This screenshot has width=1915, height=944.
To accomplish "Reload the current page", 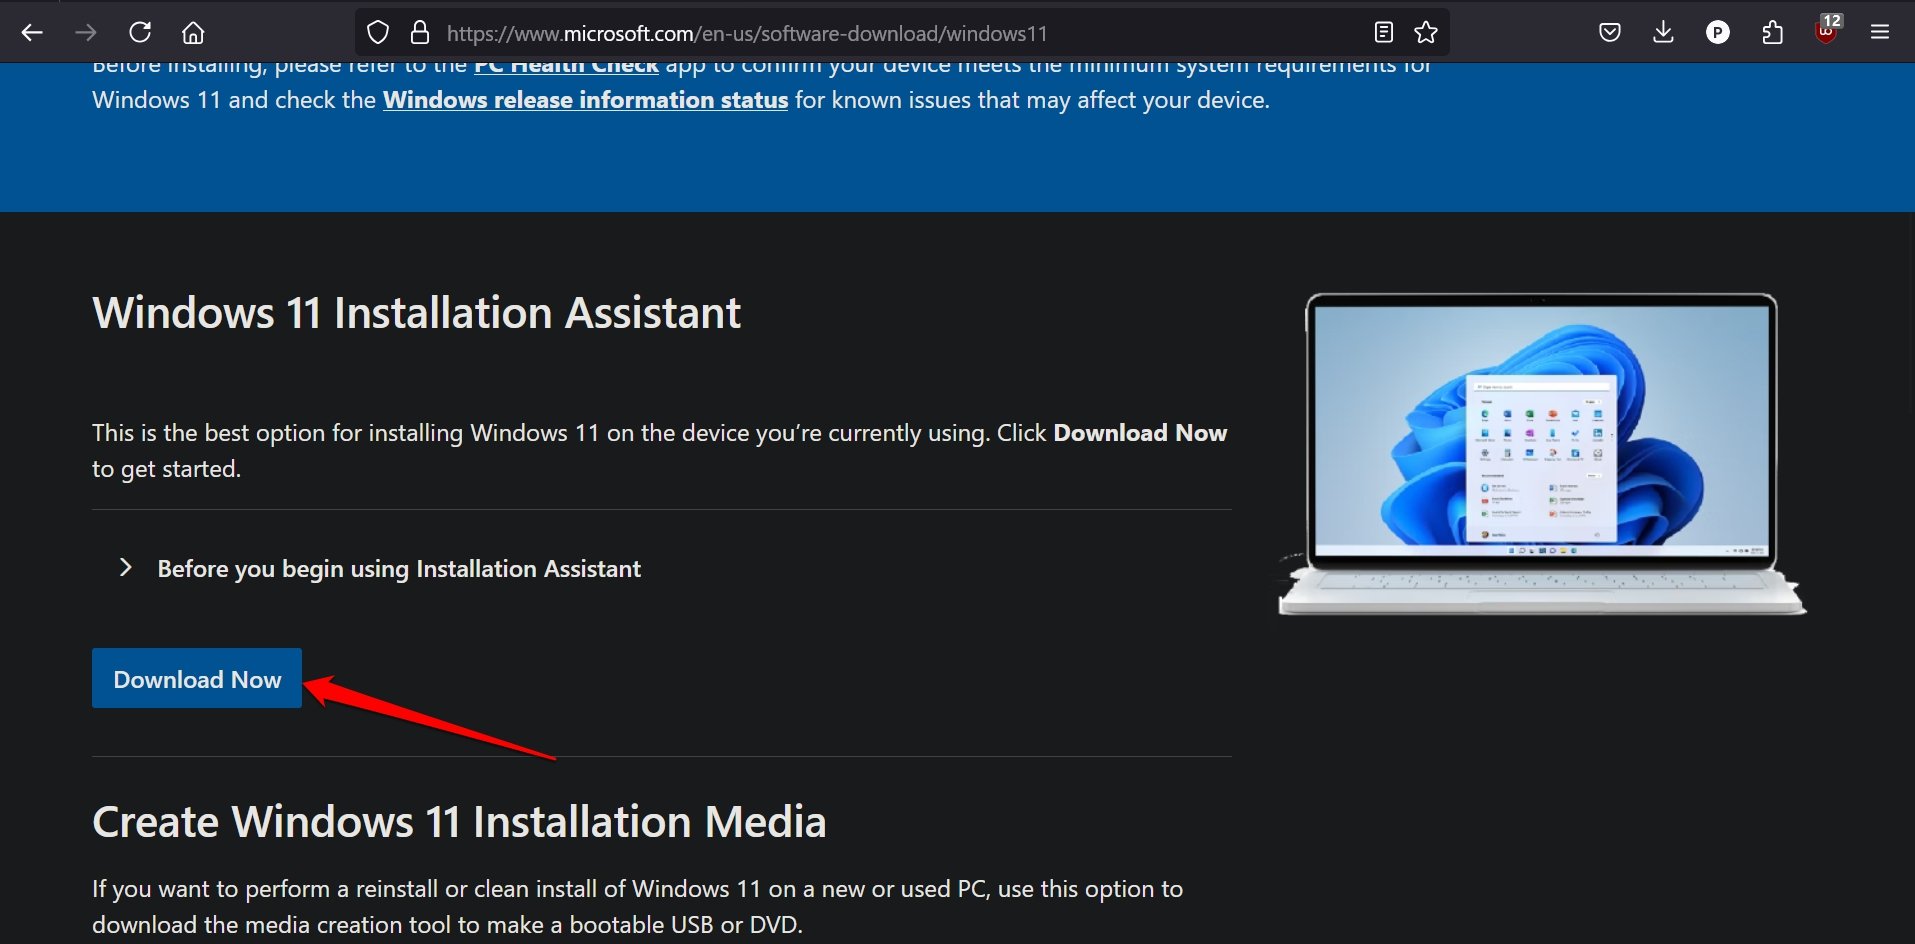I will point(140,33).
